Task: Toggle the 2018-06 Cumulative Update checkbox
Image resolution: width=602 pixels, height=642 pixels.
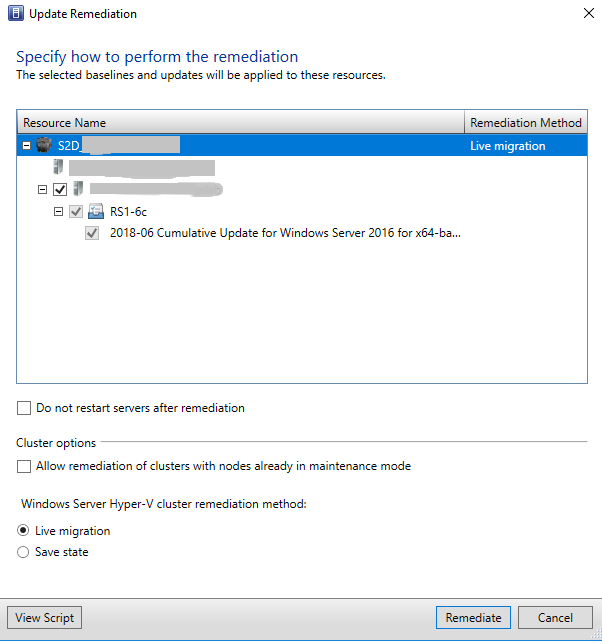Action: (92, 233)
